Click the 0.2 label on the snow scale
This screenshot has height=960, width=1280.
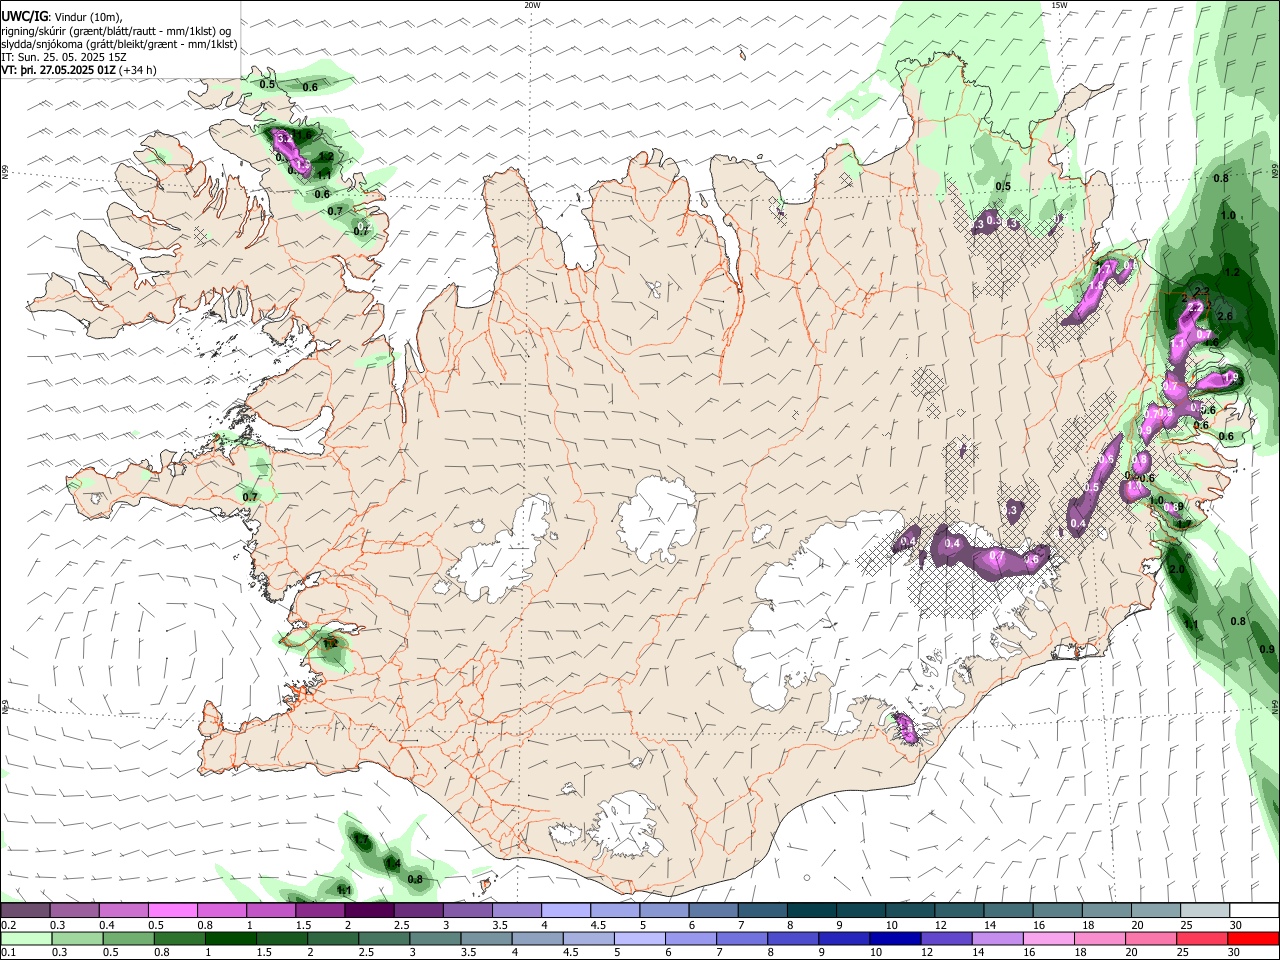(8, 925)
